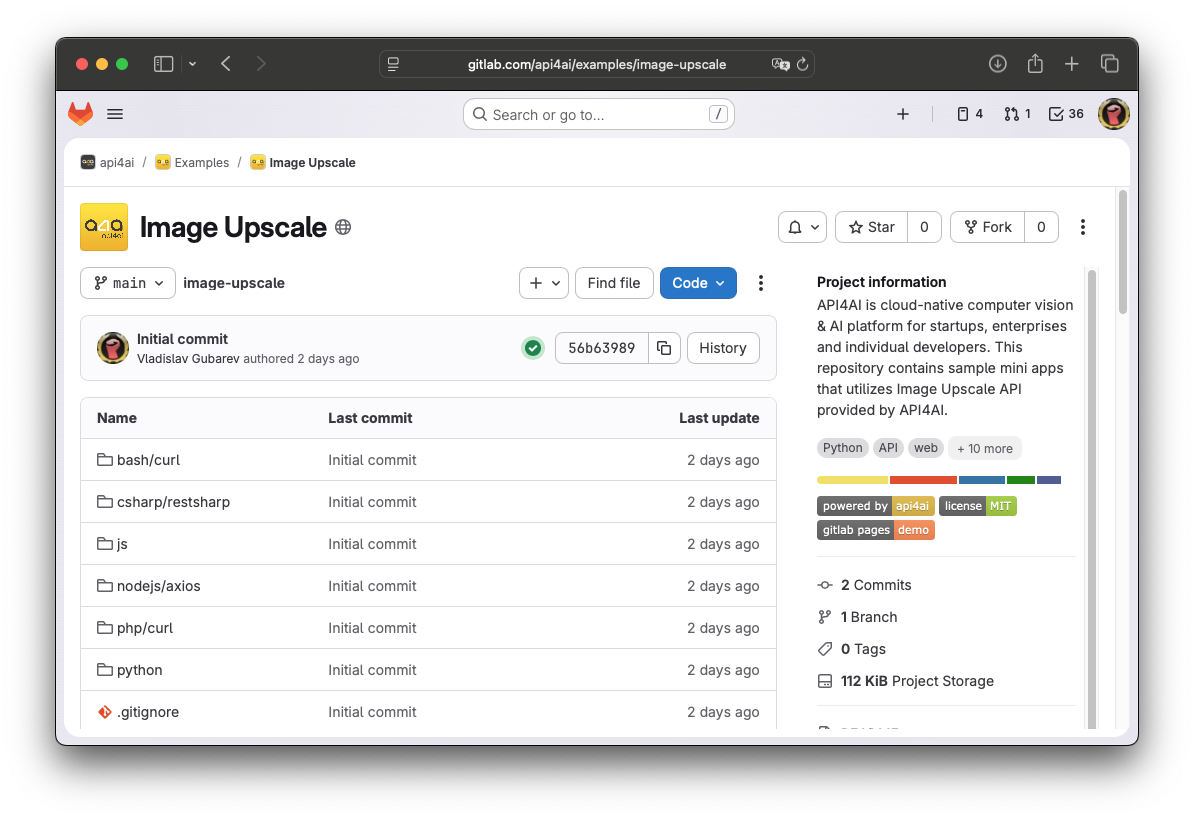Click powered by api4ai badge
The height and width of the screenshot is (819, 1194).
pos(876,505)
